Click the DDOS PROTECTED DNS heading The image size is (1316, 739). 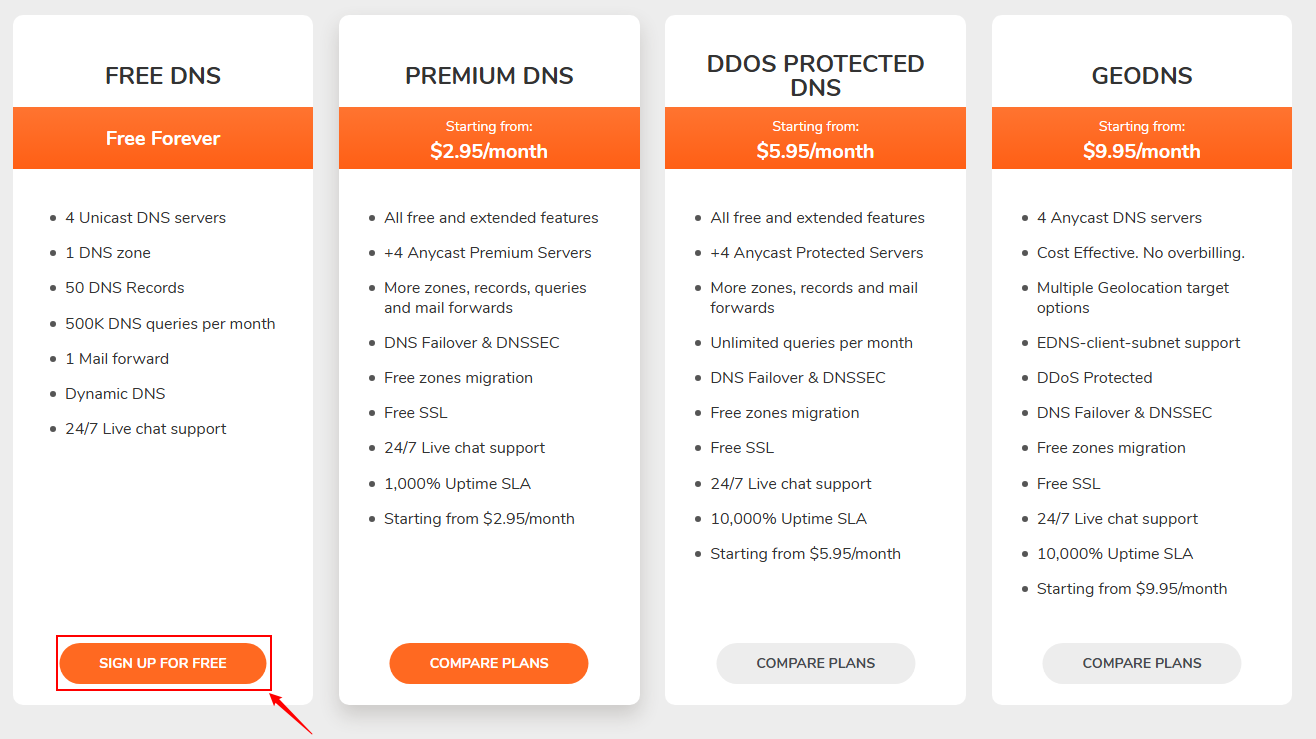815,76
